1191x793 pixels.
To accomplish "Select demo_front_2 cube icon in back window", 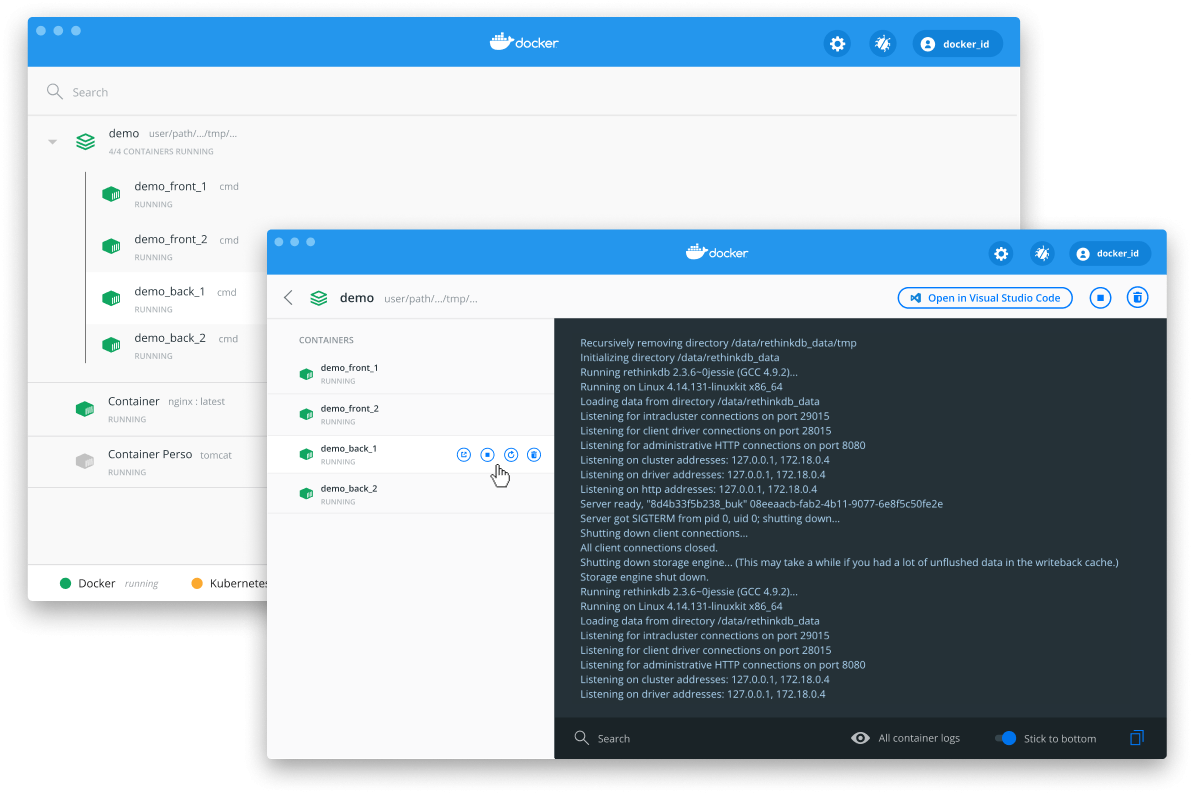I will [x=112, y=247].
